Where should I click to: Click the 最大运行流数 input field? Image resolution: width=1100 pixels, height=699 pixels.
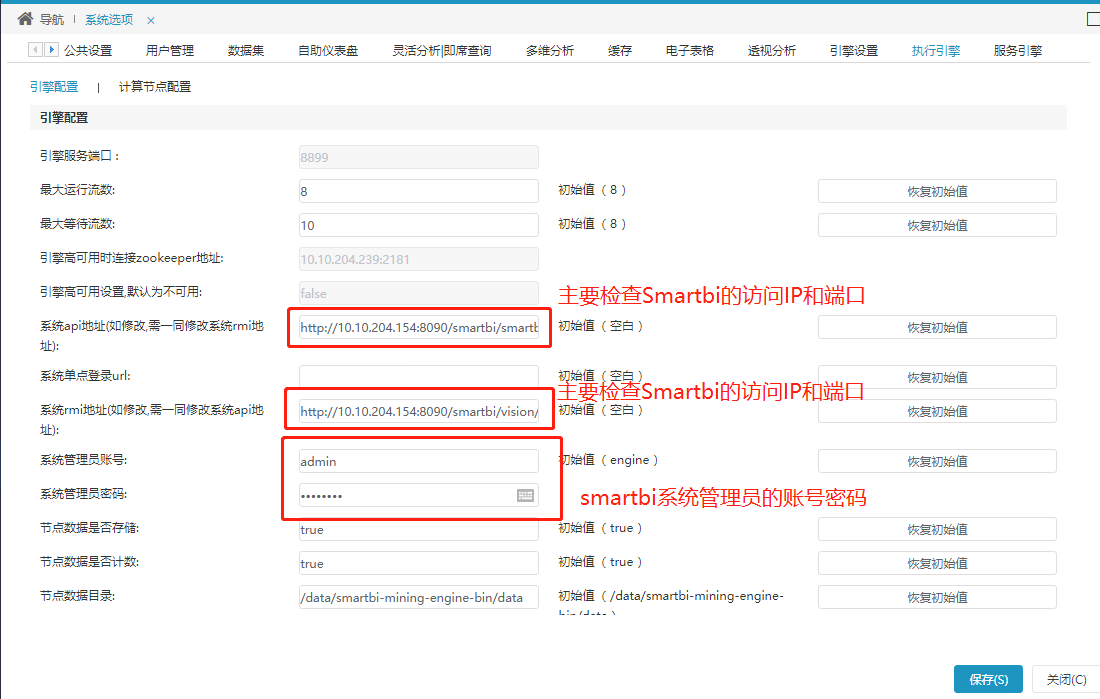(419, 191)
